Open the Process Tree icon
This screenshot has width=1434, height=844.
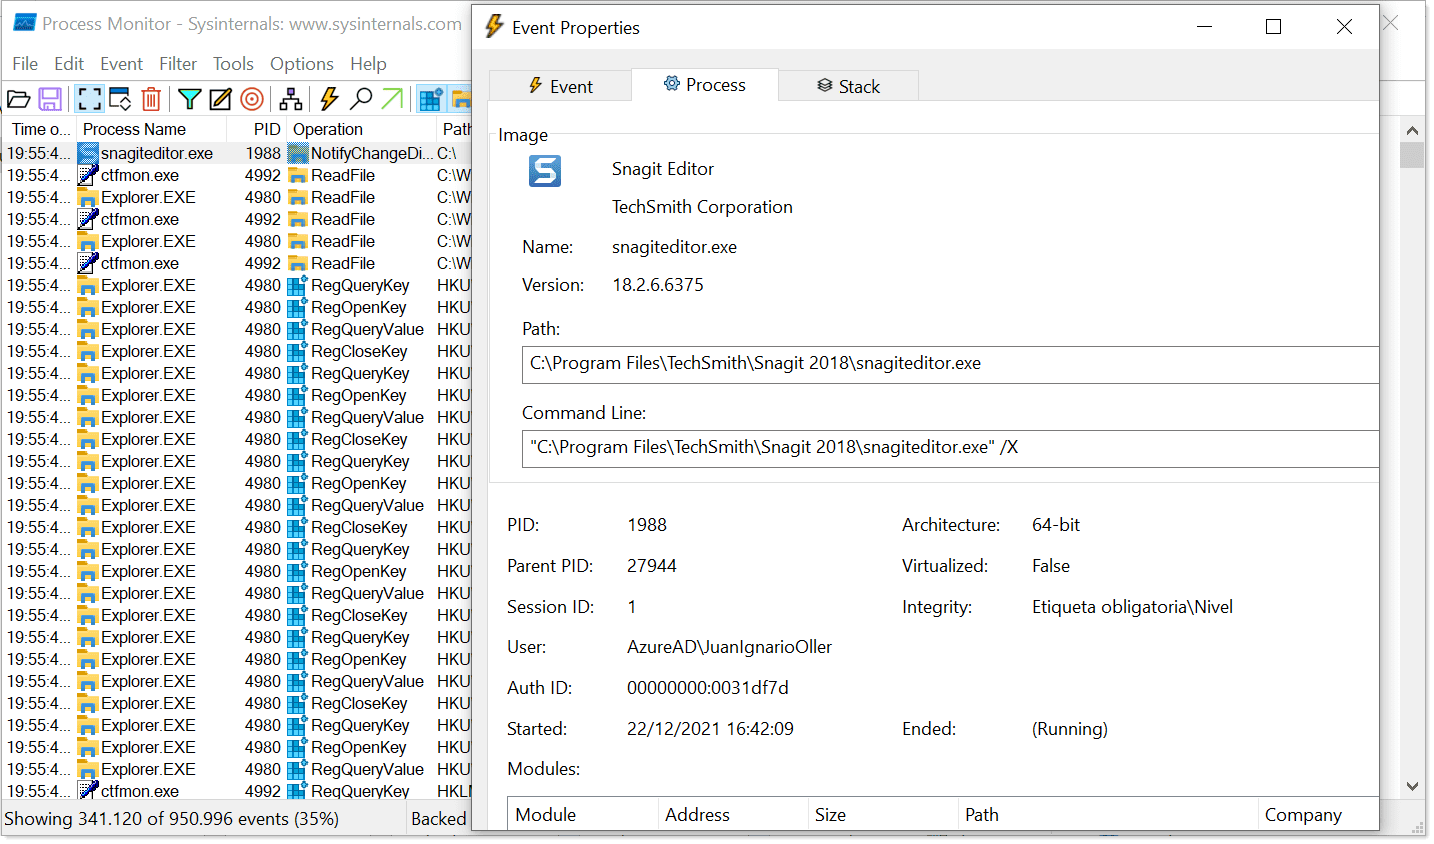coord(291,99)
